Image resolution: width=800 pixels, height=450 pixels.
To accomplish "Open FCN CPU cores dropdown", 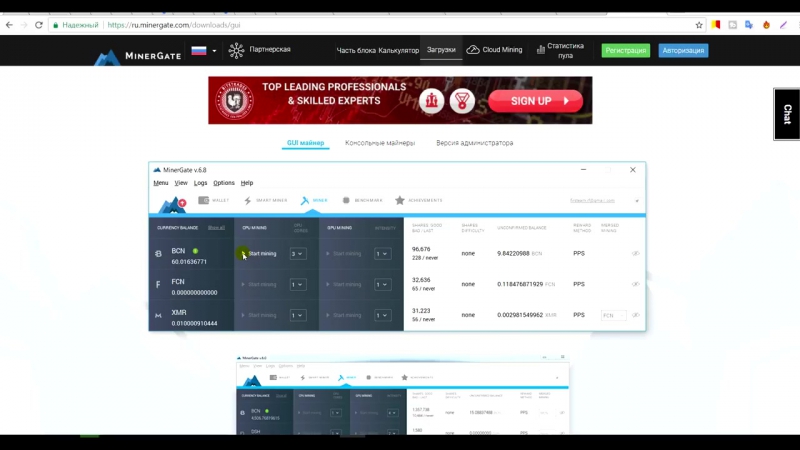I will [x=298, y=285].
